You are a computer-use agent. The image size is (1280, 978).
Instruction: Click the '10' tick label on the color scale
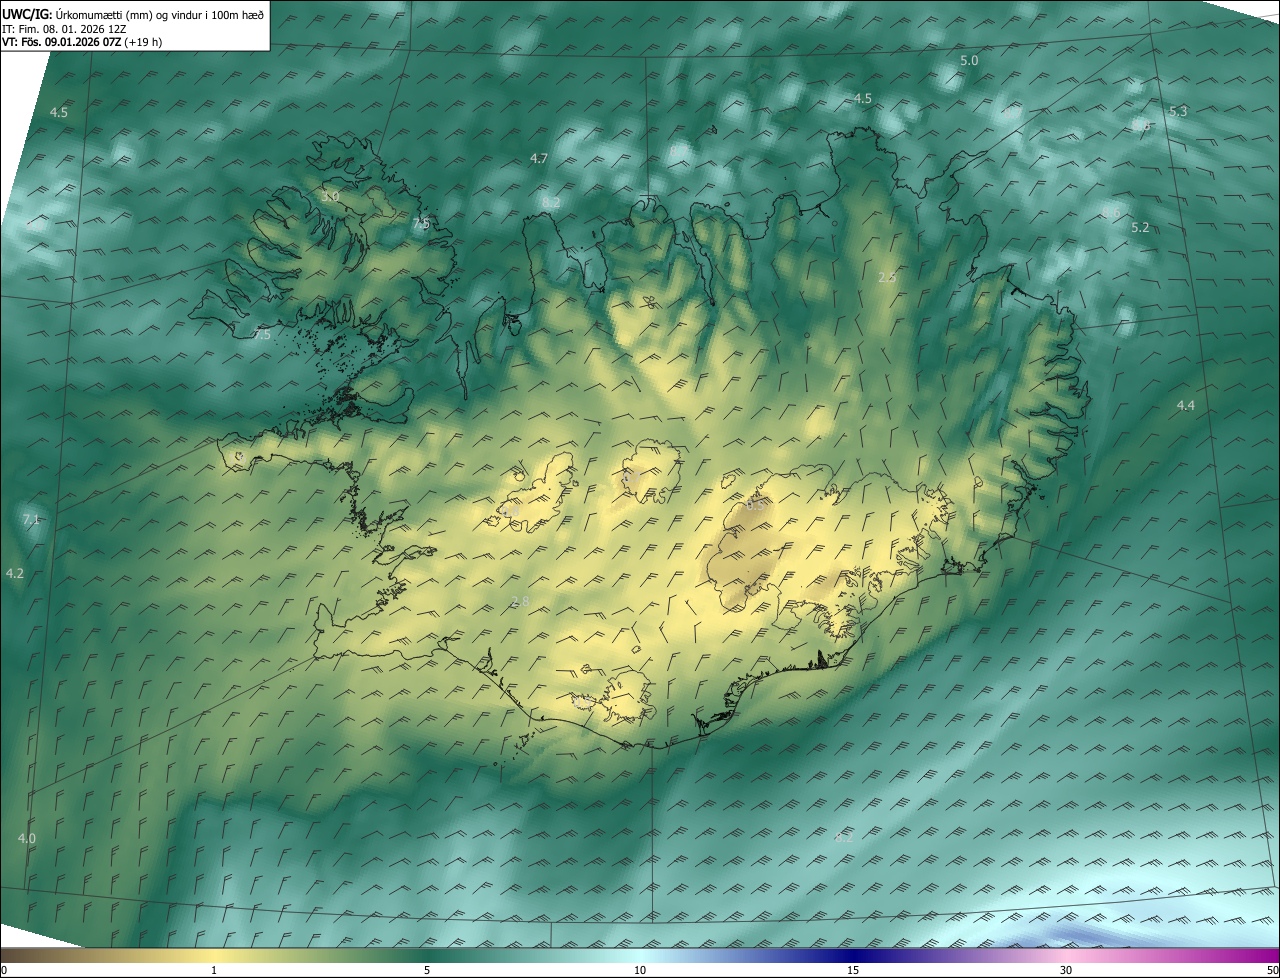coord(640,970)
